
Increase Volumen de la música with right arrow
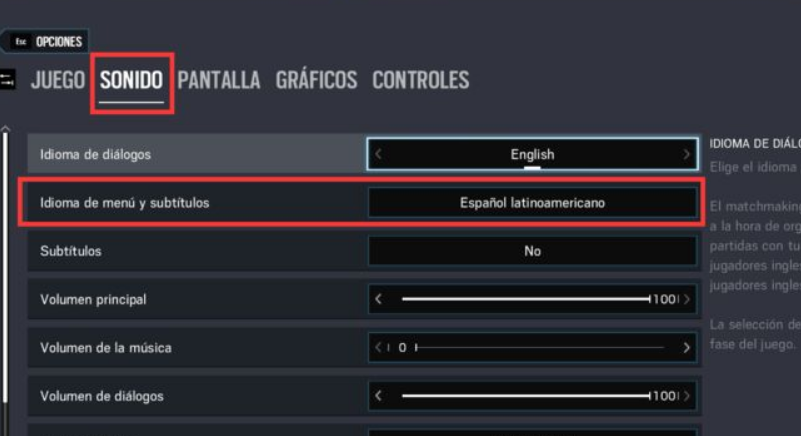point(687,348)
